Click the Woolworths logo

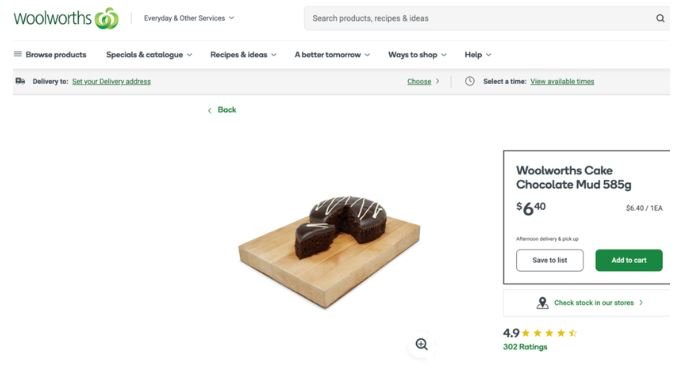click(x=66, y=18)
